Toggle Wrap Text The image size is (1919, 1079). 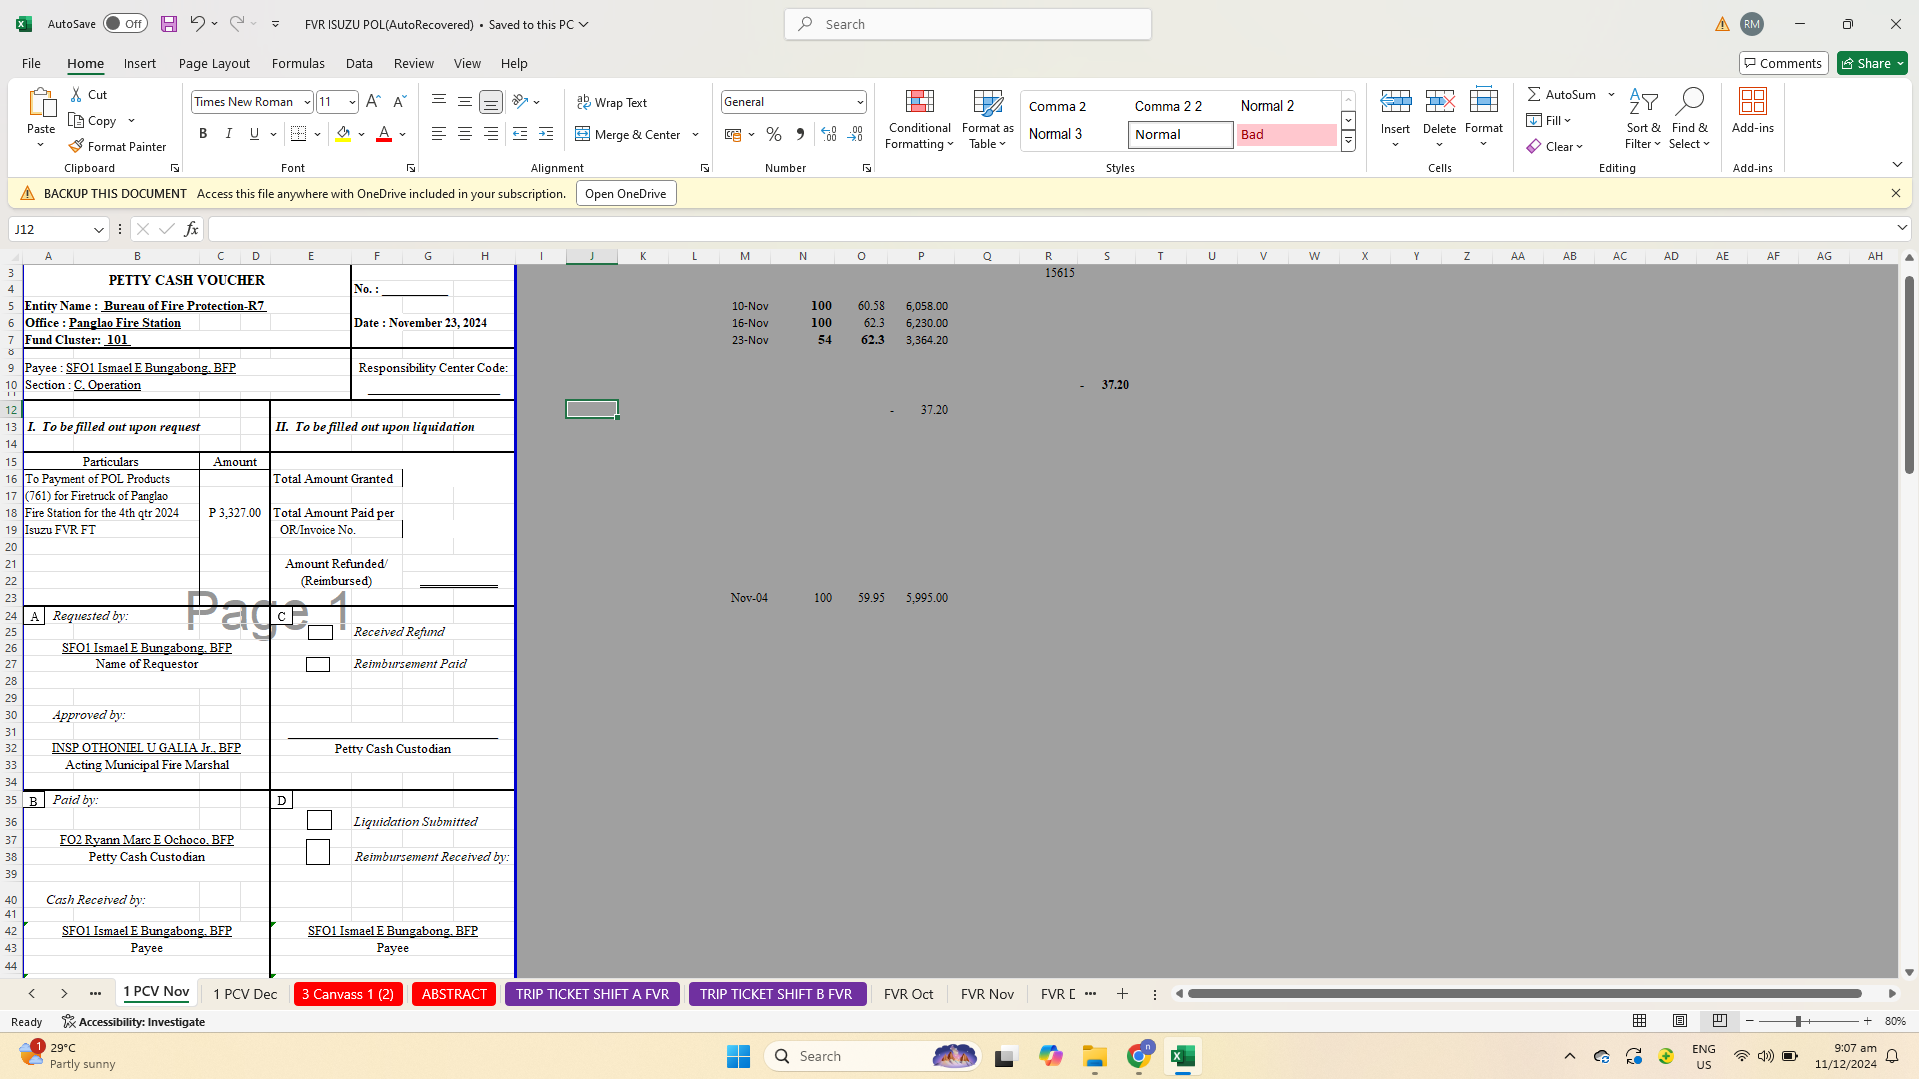612,102
